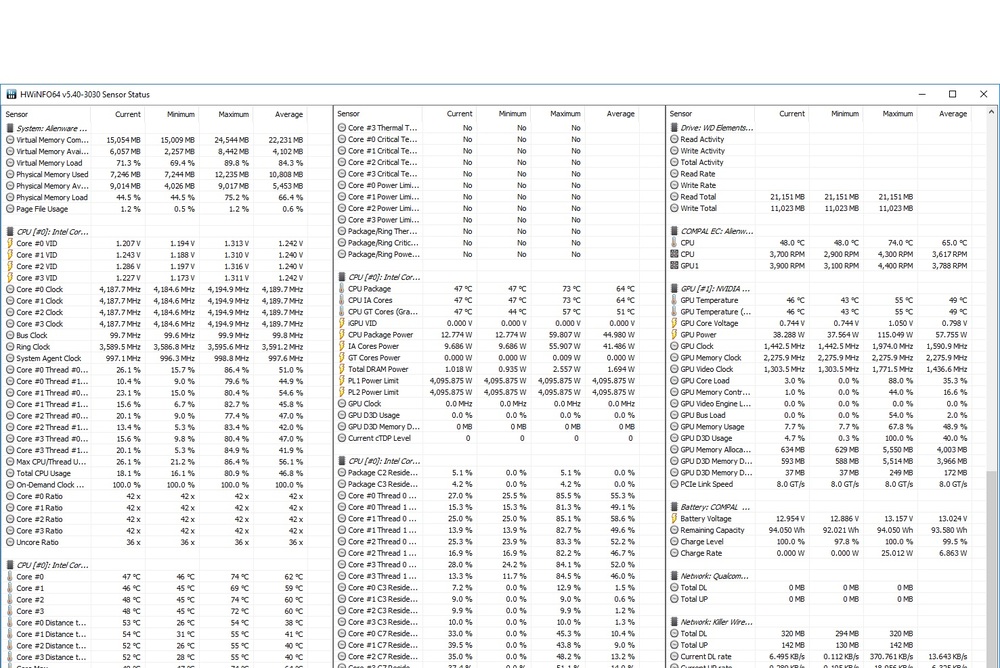
Task: Select the Drive: WD Elements group header
Action: tap(716, 128)
